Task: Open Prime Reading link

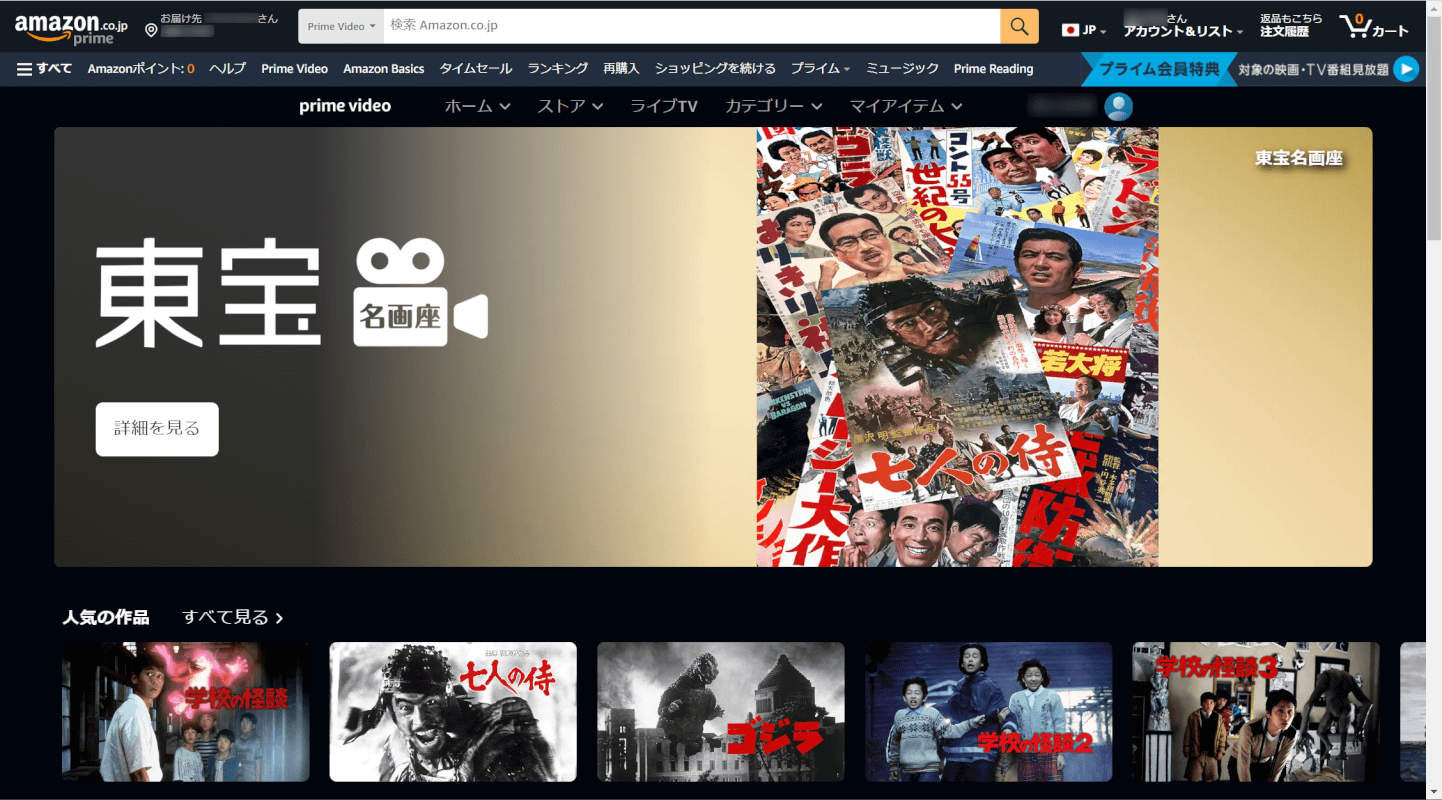Action: [993, 69]
